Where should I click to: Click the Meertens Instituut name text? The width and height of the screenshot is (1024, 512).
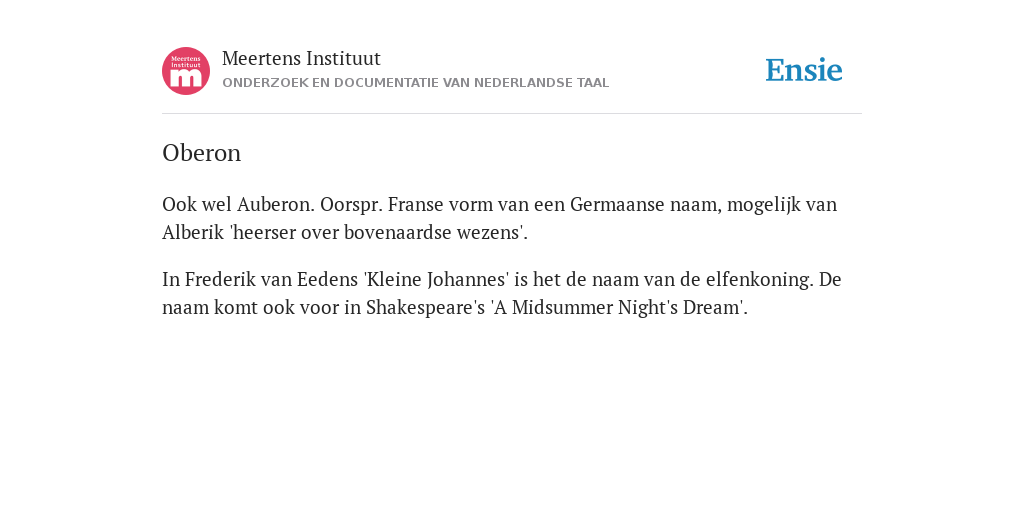(x=301, y=58)
